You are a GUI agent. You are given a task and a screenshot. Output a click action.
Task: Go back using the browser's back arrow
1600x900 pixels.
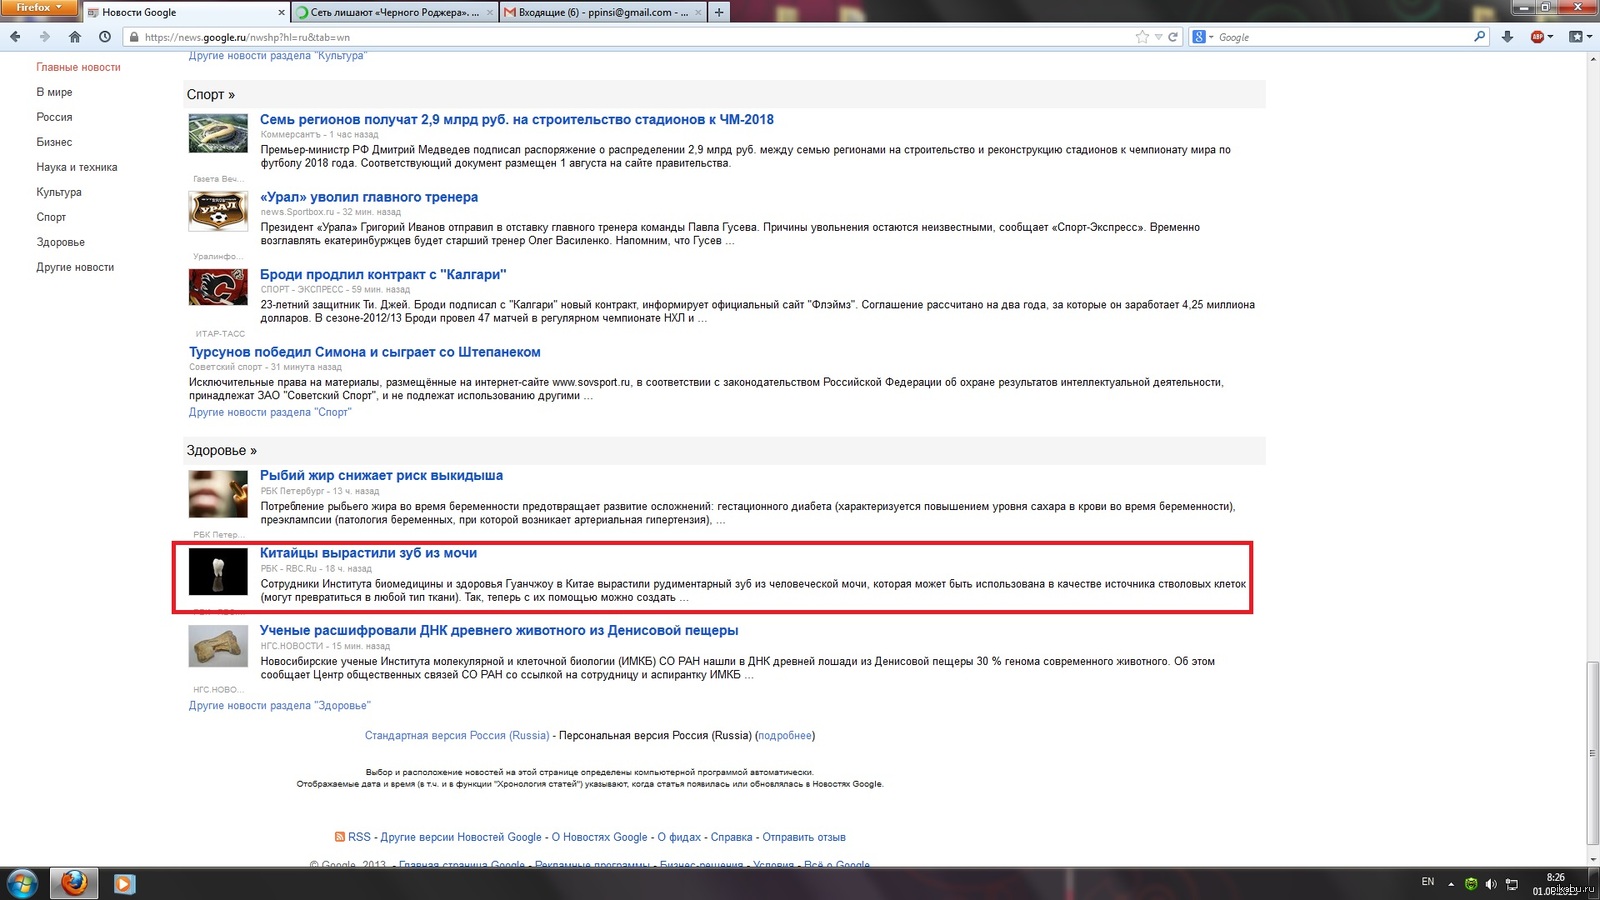pos(15,37)
